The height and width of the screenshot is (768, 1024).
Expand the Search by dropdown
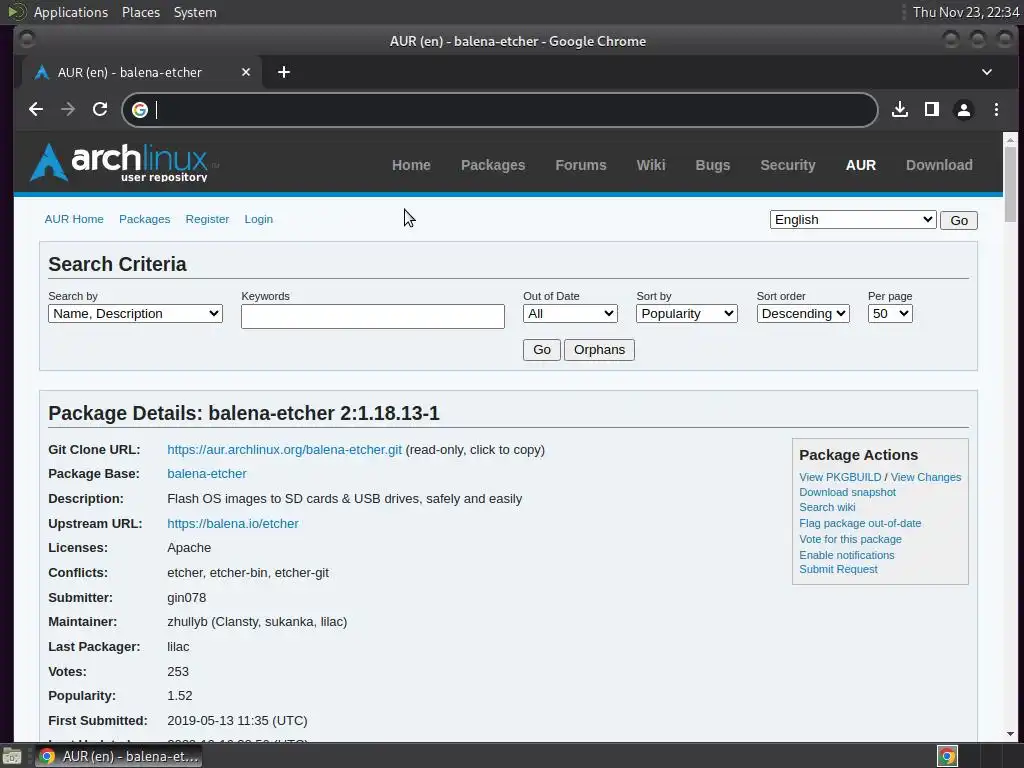coord(135,313)
